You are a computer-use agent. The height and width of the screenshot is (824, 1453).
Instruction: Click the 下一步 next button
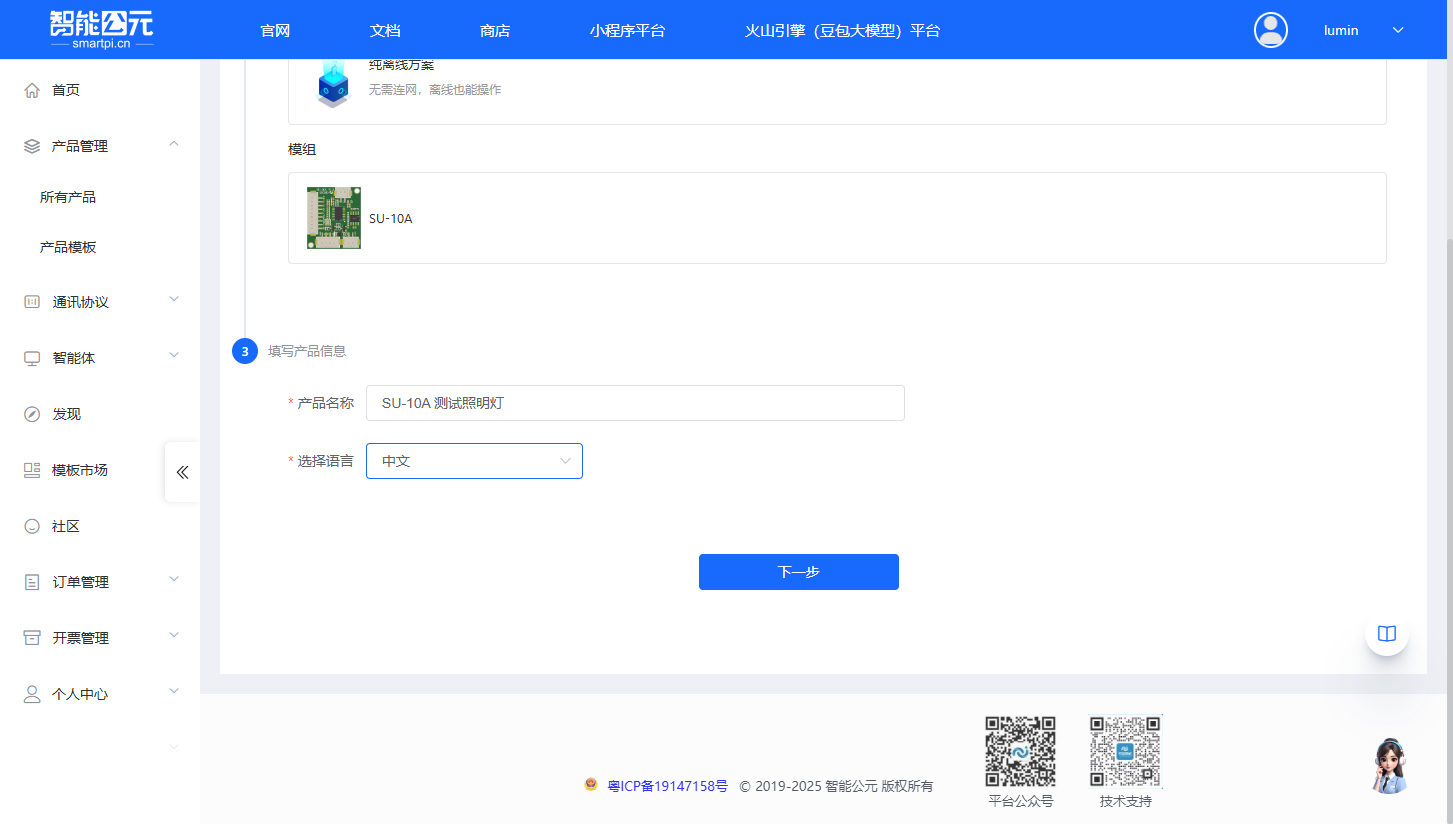click(x=798, y=571)
